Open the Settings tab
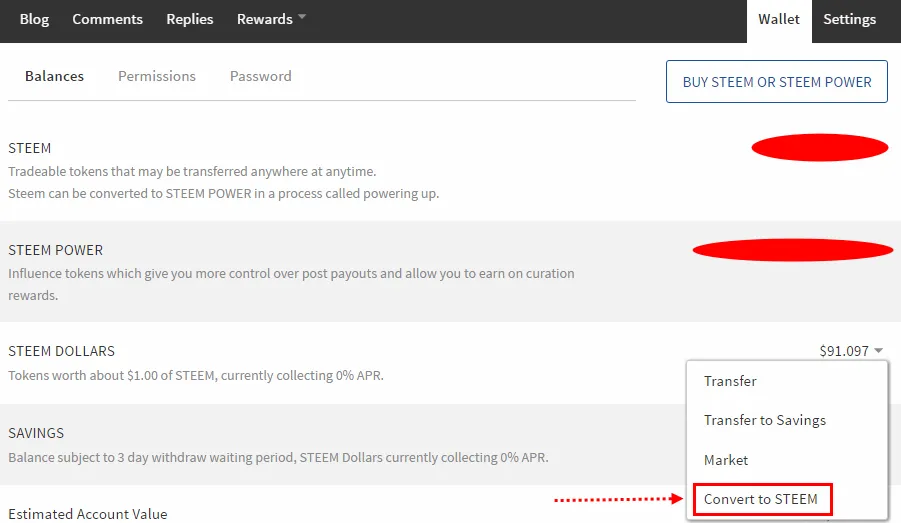 coord(849,19)
